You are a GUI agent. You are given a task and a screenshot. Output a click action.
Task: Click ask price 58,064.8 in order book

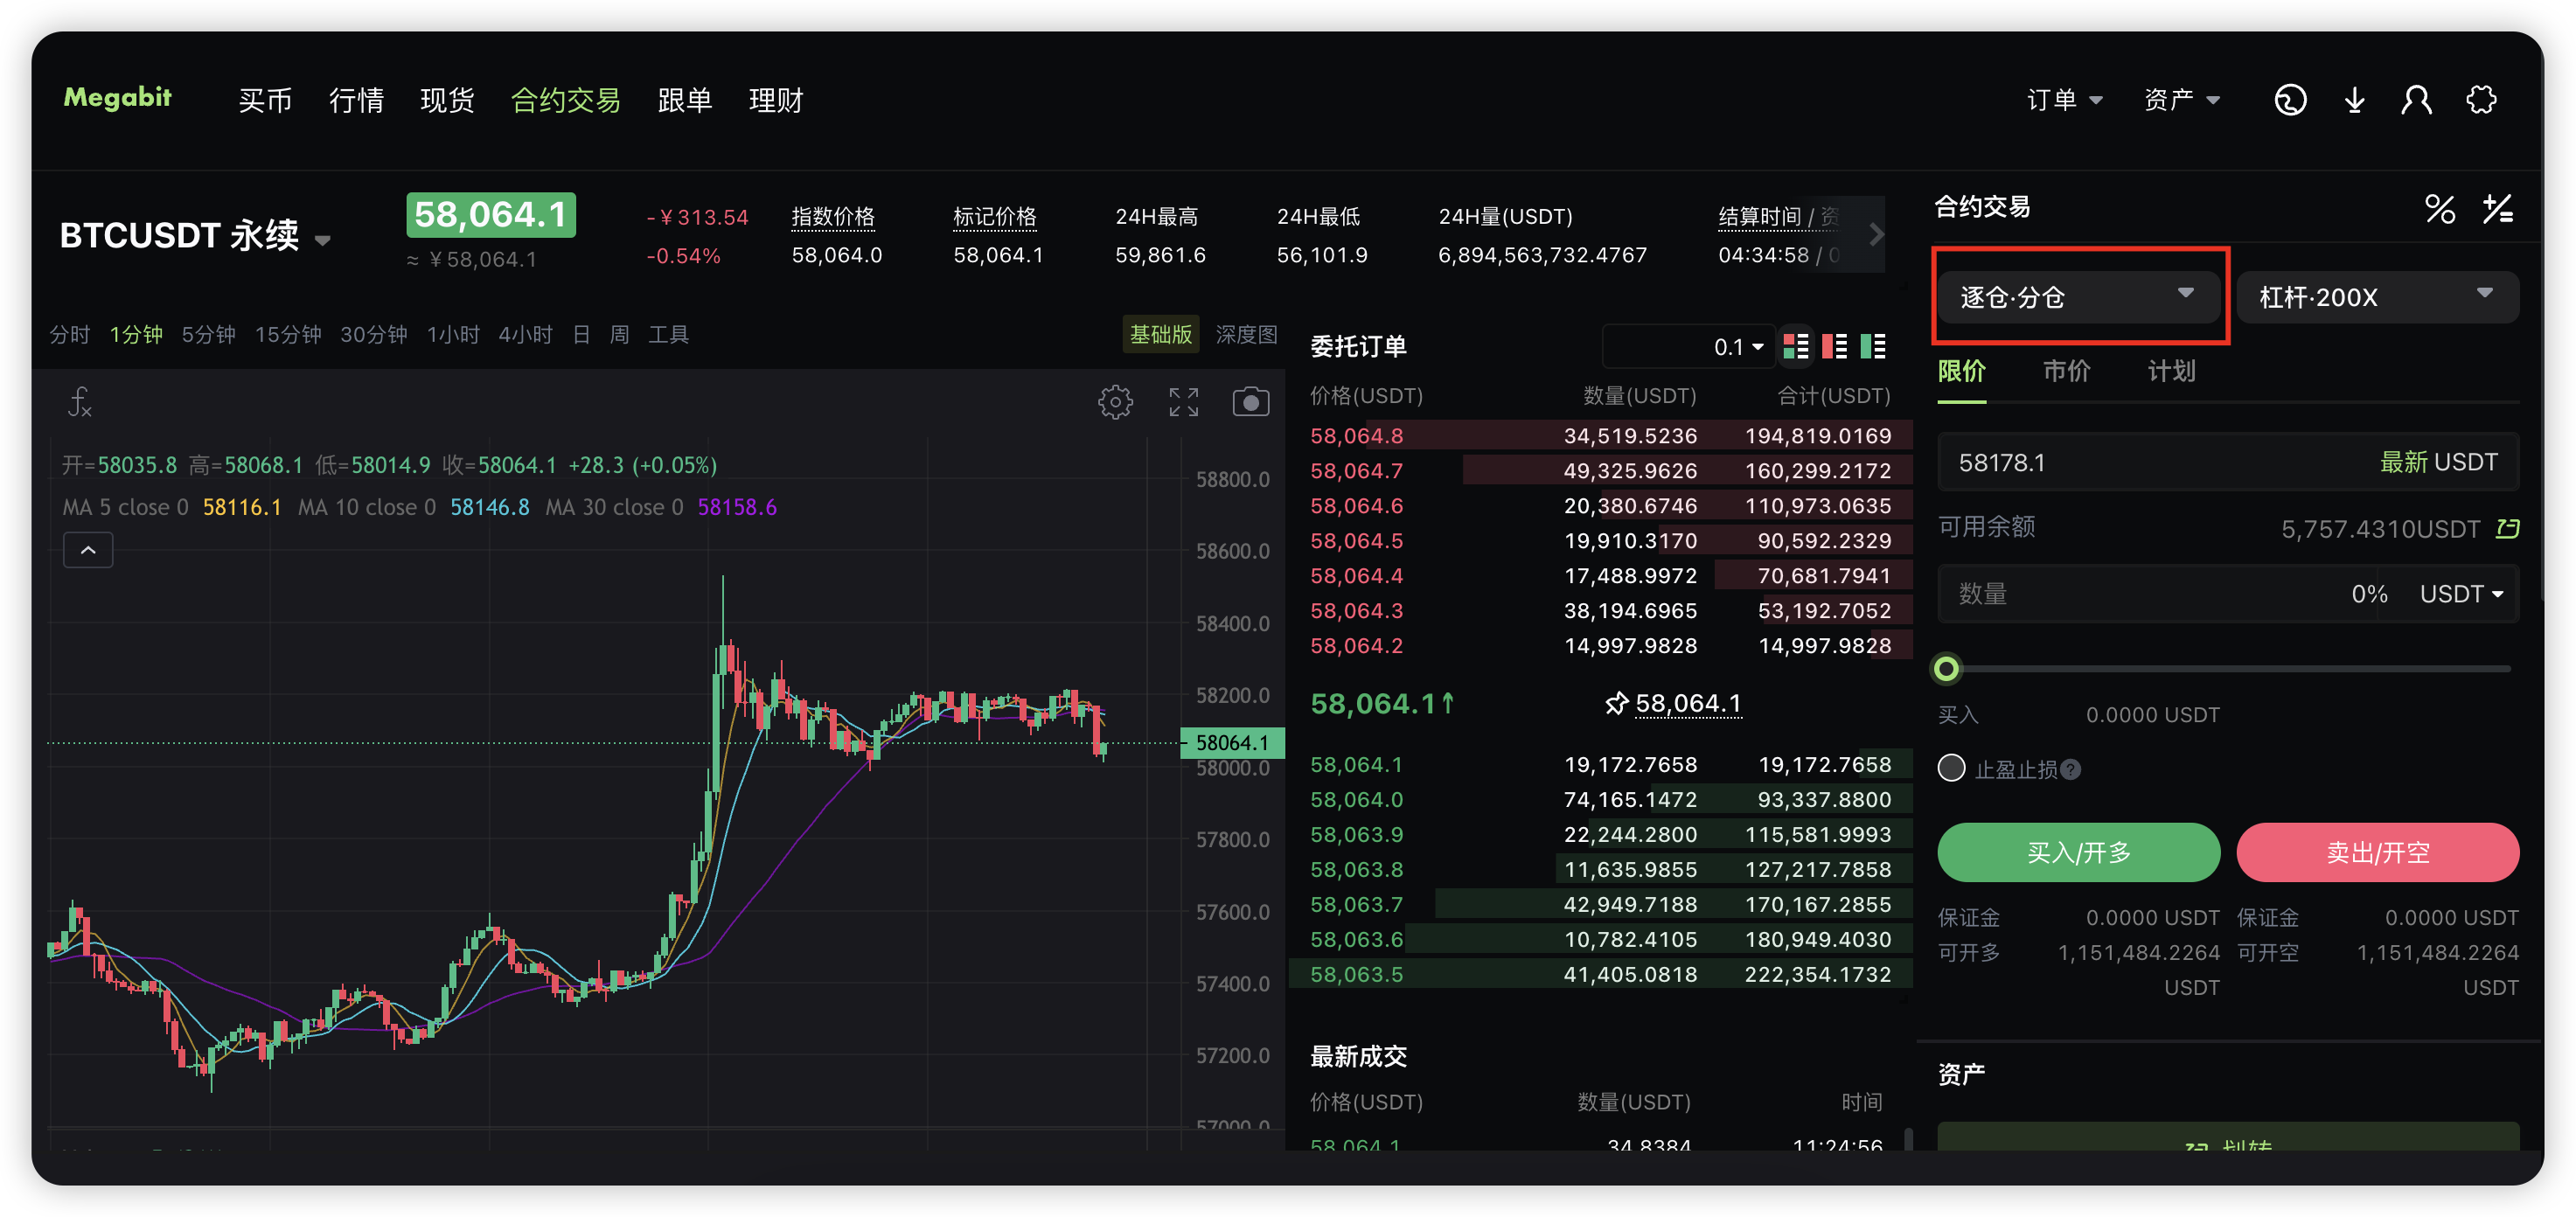[1356, 436]
